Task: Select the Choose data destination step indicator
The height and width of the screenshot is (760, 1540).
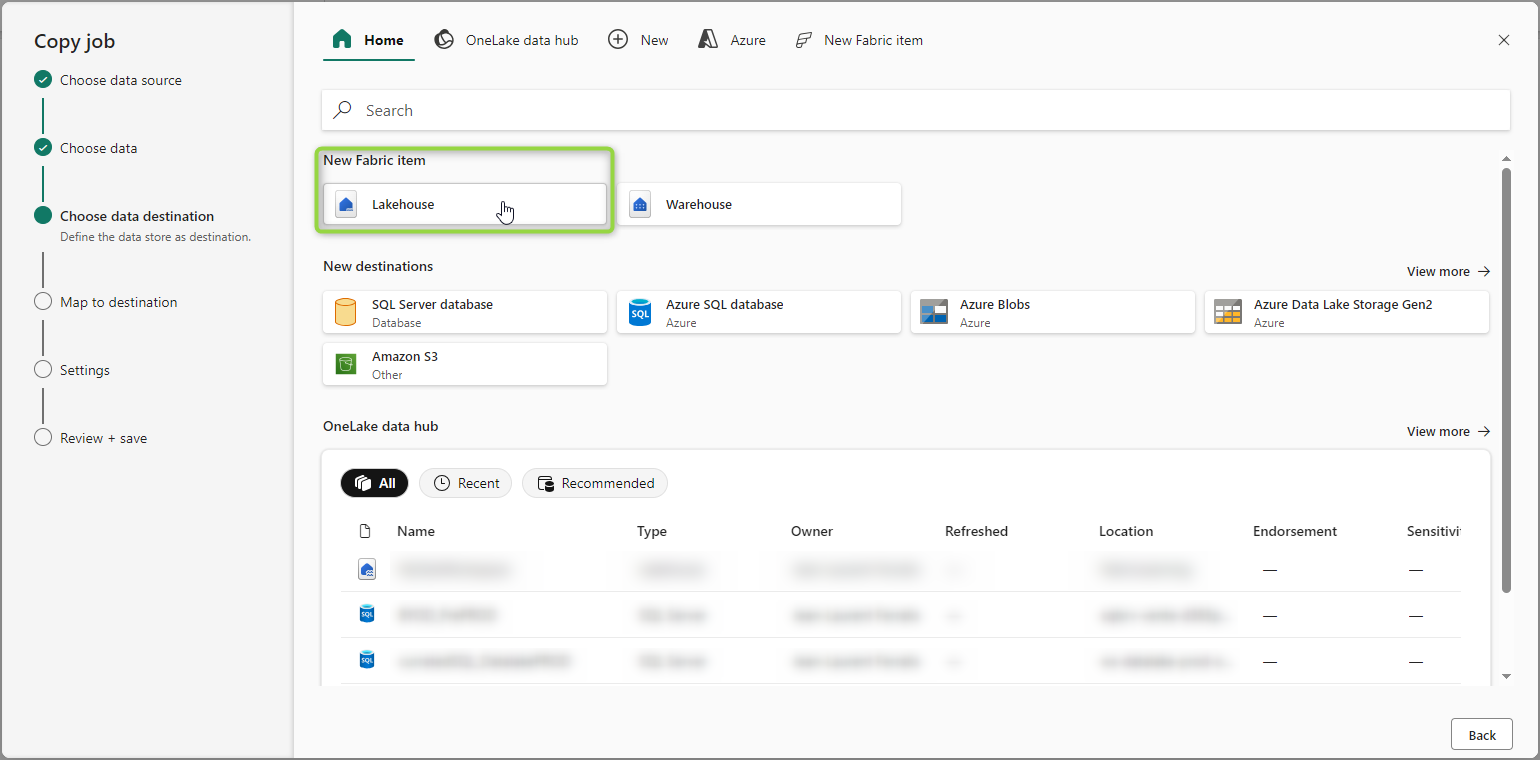Action: (43, 216)
